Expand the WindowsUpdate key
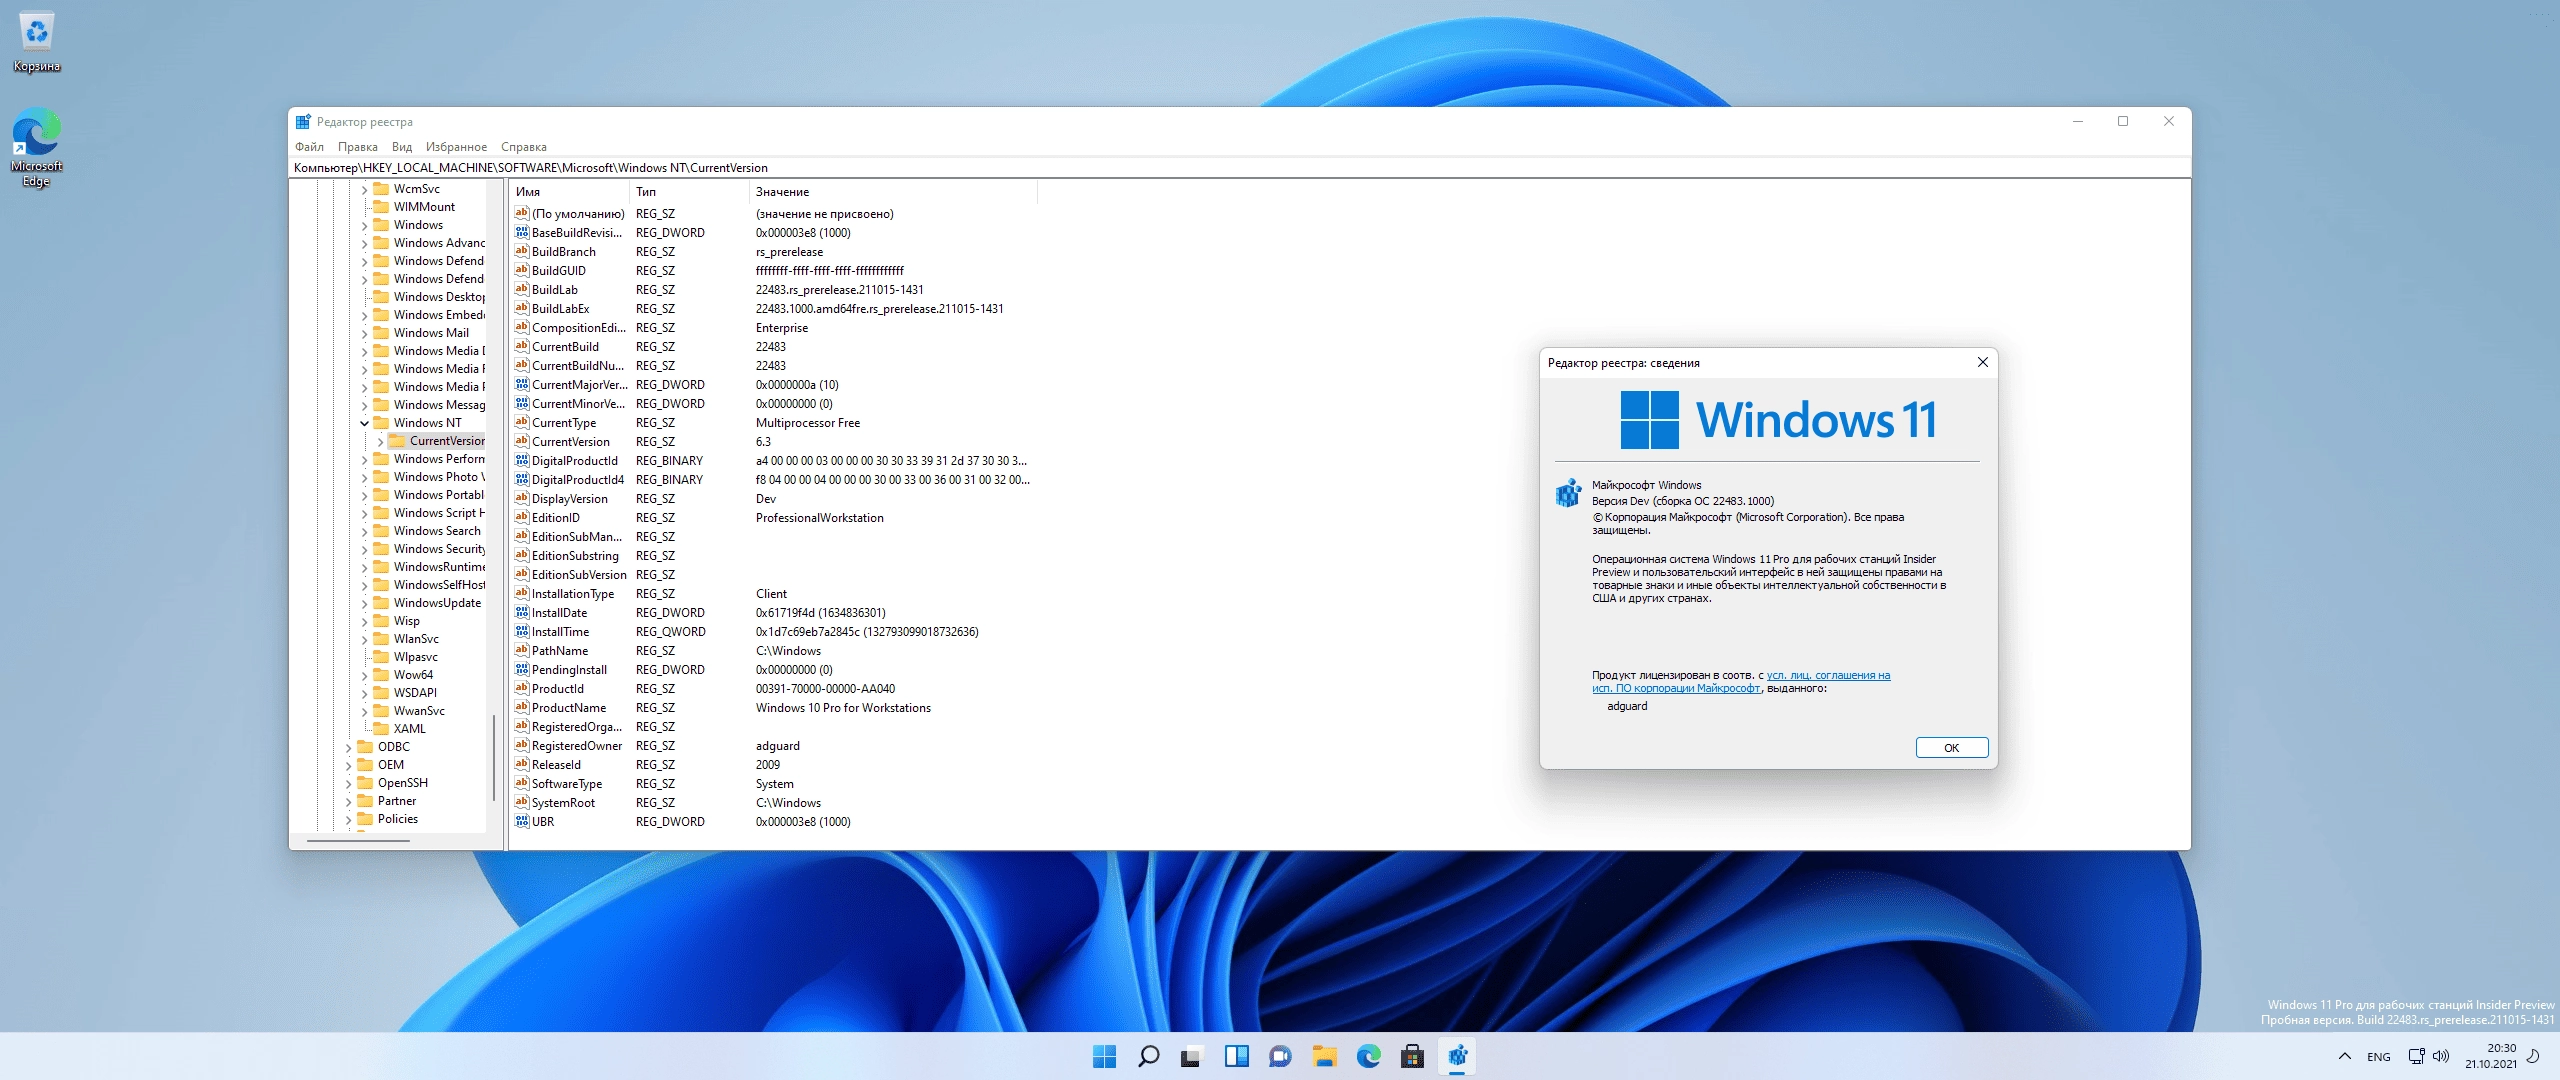 365,603
